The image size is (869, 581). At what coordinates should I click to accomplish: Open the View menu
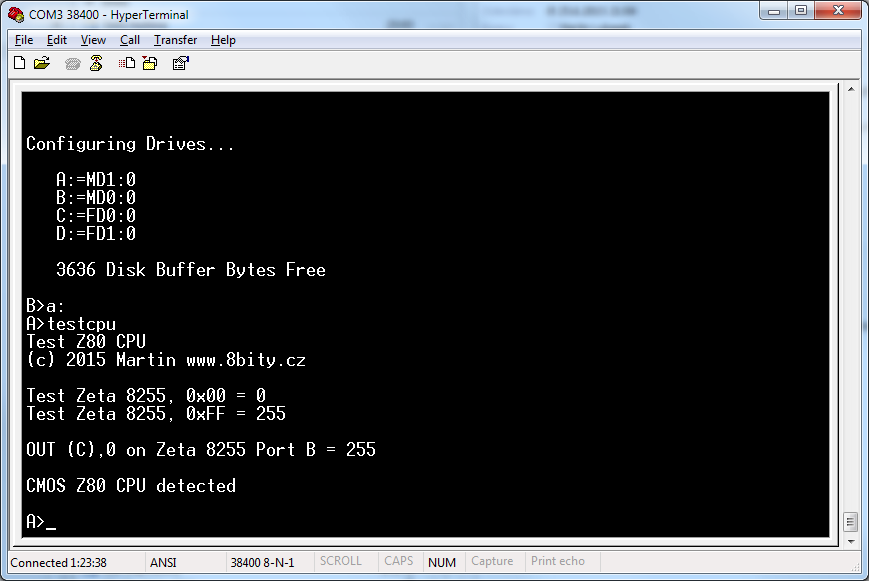click(93, 40)
